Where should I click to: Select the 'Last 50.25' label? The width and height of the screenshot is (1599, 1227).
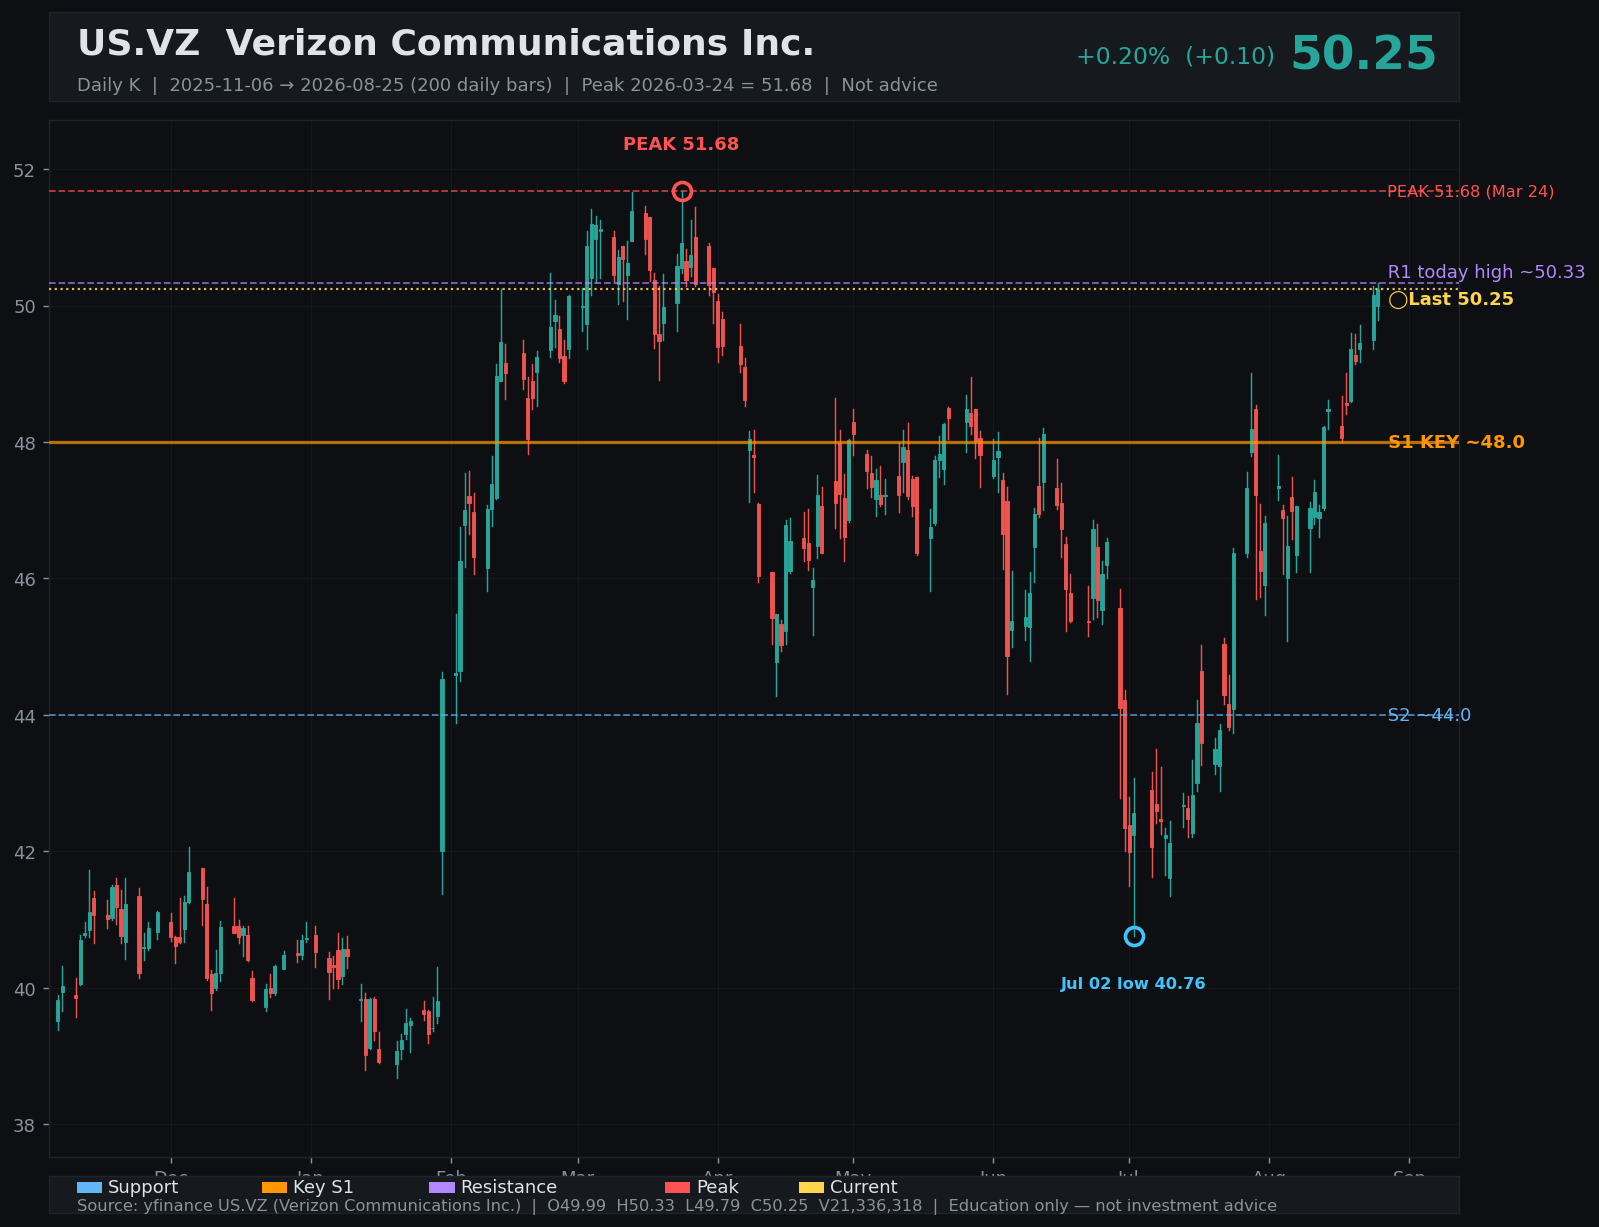(x=1460, y=299)
